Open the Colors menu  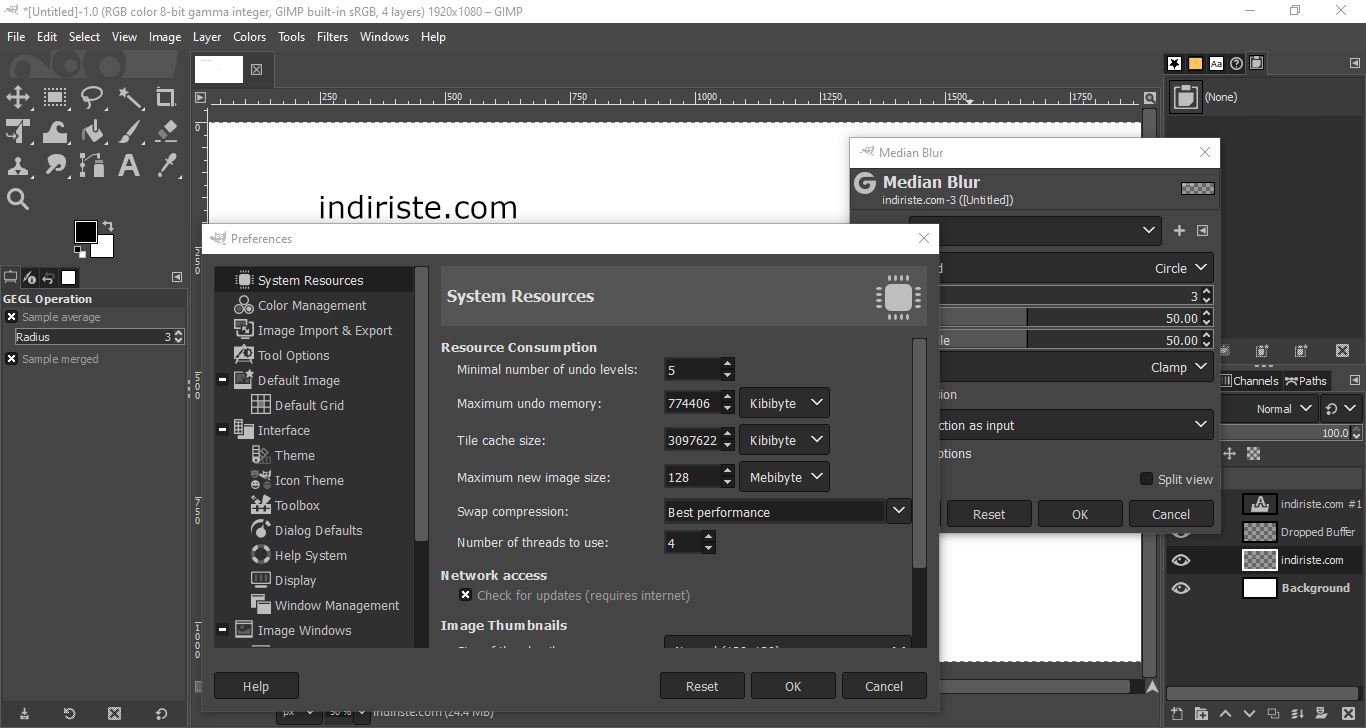249,37
